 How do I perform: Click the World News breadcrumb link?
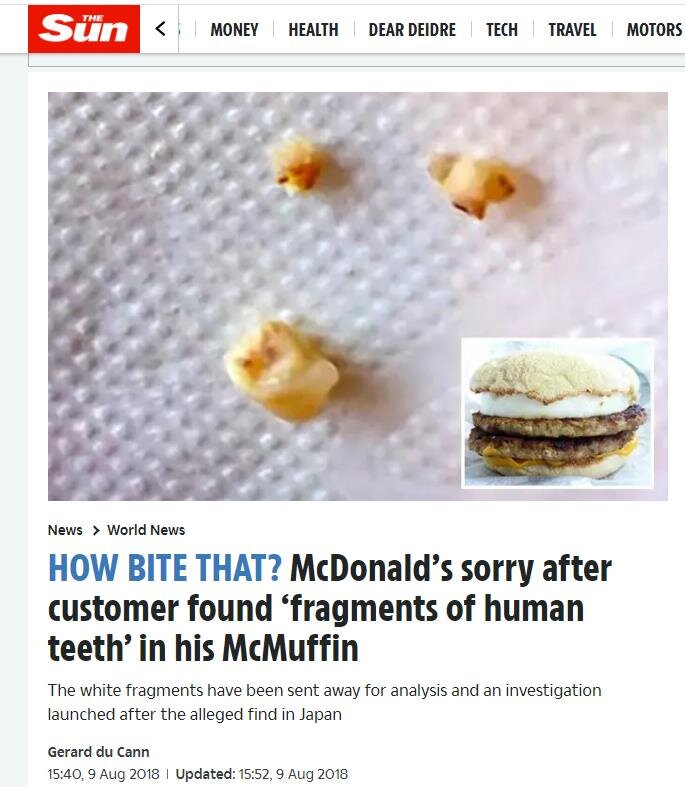pyautogui.click(x=146, y=530)
